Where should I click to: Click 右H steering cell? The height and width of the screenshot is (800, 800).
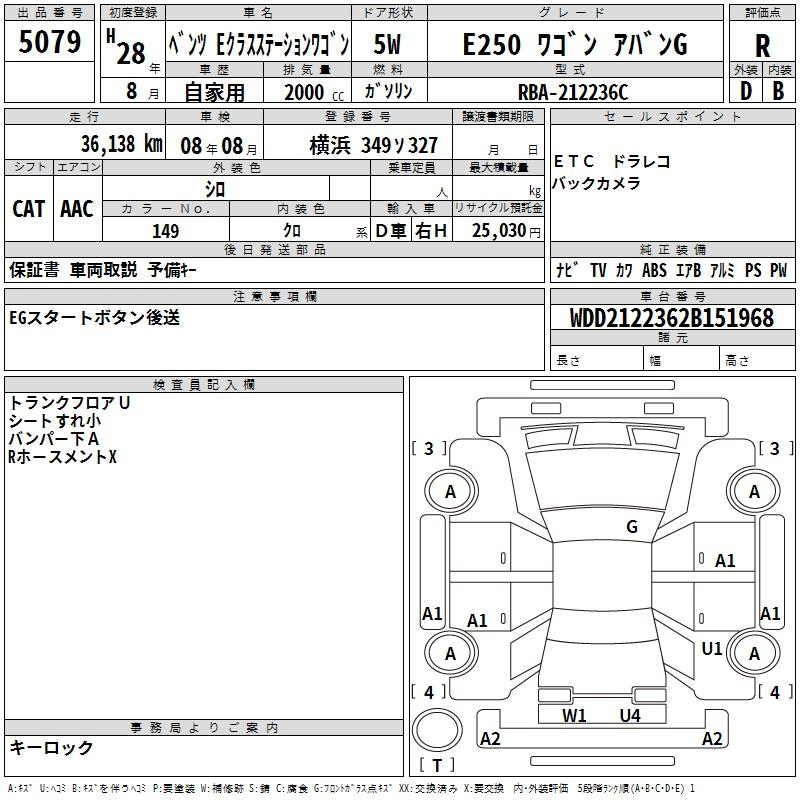click(x=431, y=231)
